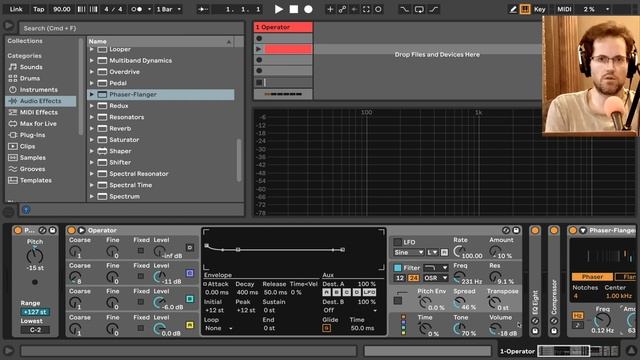Launch the red clip in Operator track

[x=259, y=49]
